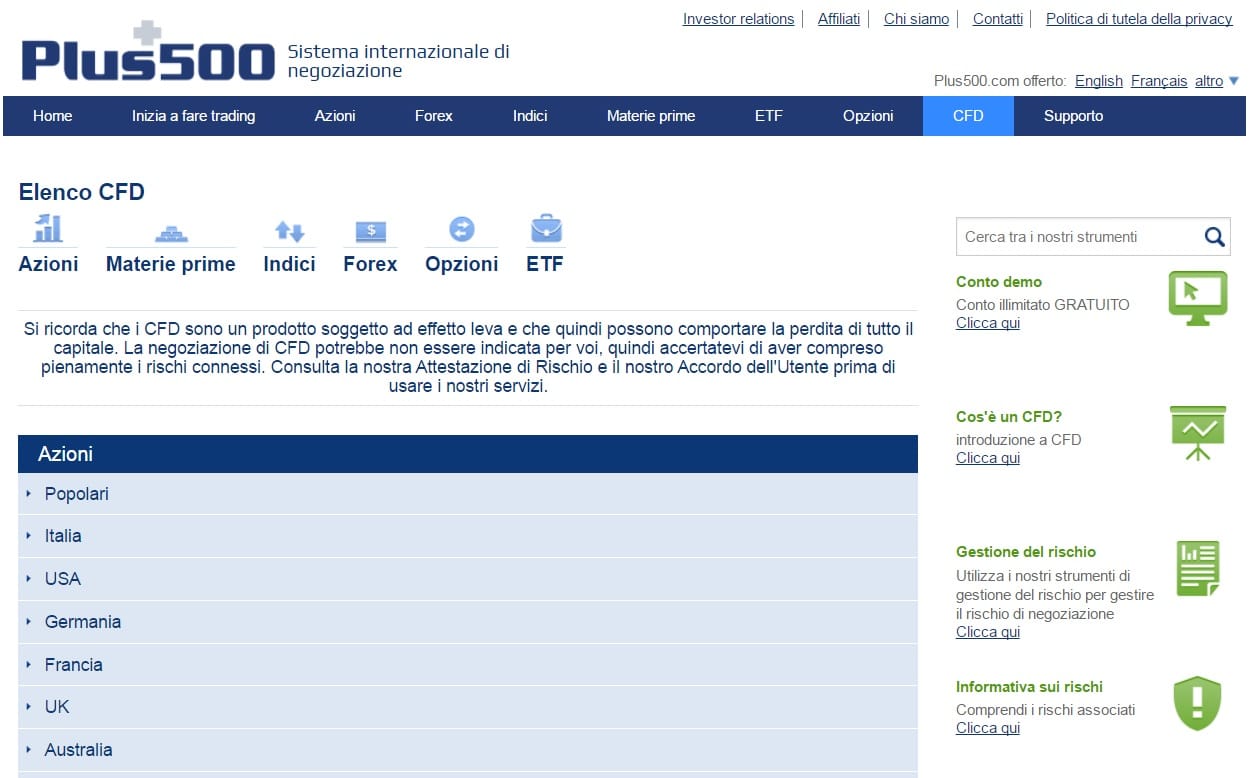
Task: Click Clicca qui under Informativa sui rischi
Action: 988,728
